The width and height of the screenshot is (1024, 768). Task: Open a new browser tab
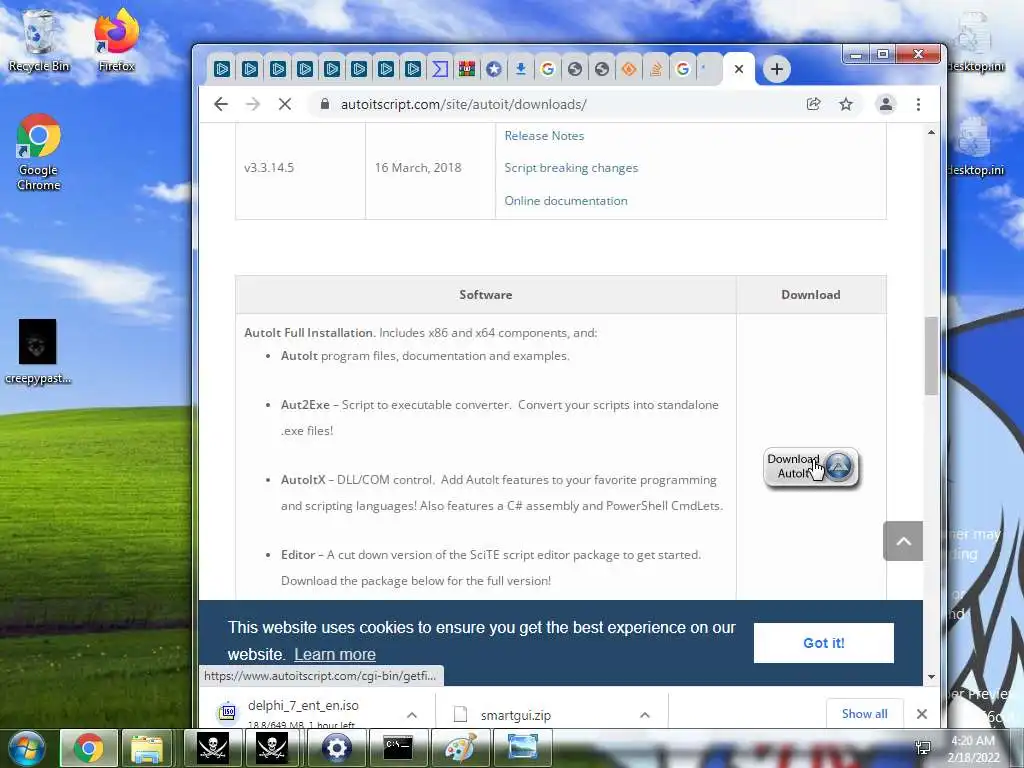(x=776, y=69)
